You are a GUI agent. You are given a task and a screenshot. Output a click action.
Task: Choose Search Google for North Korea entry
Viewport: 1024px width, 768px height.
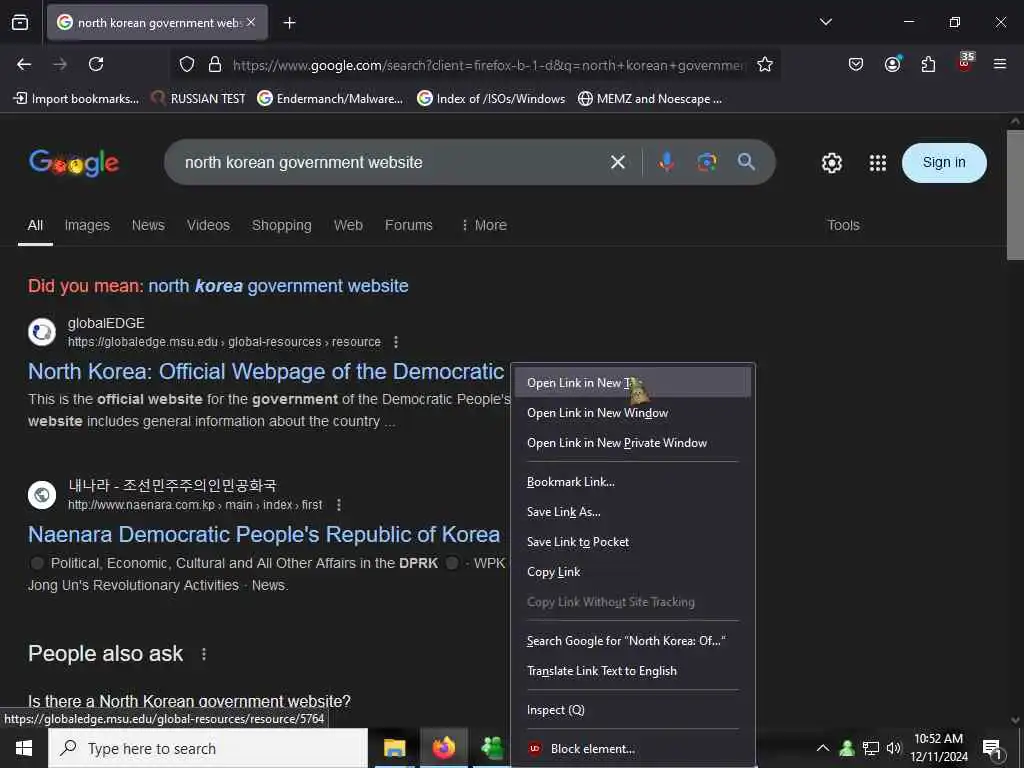pyautogui.click(x=632, y=641)
